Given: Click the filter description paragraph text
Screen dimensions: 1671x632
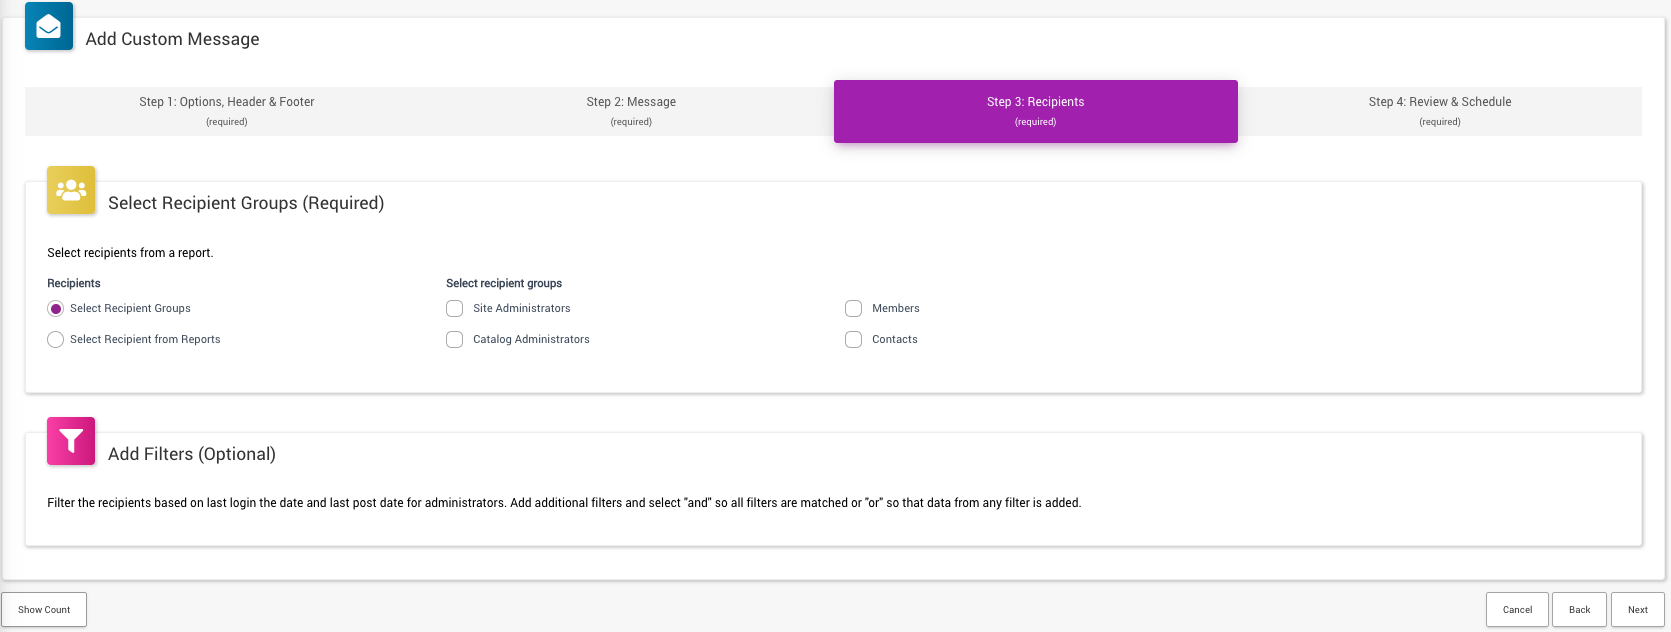Looking at the screenshot, I should point(564,503).
